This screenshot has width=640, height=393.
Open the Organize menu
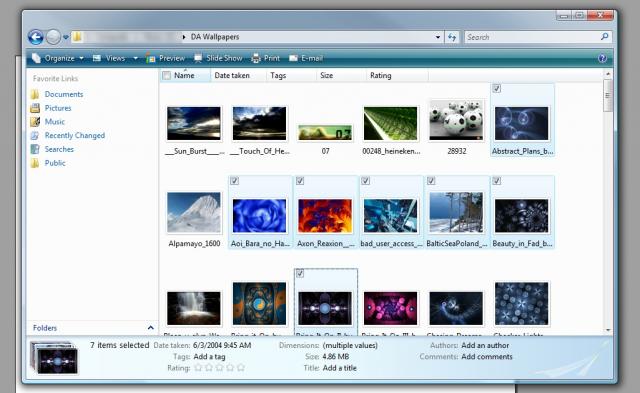(58, 58)
